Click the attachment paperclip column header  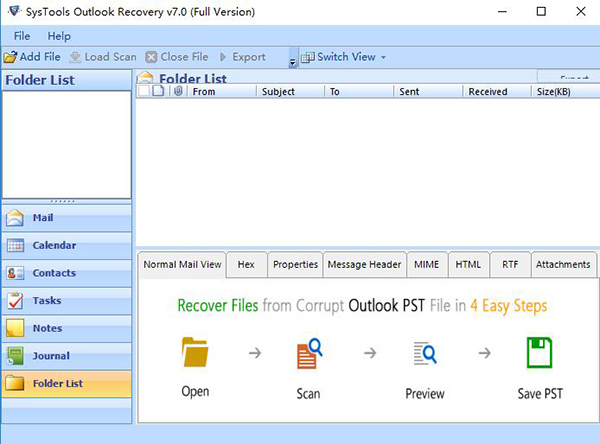coord(178,91)
